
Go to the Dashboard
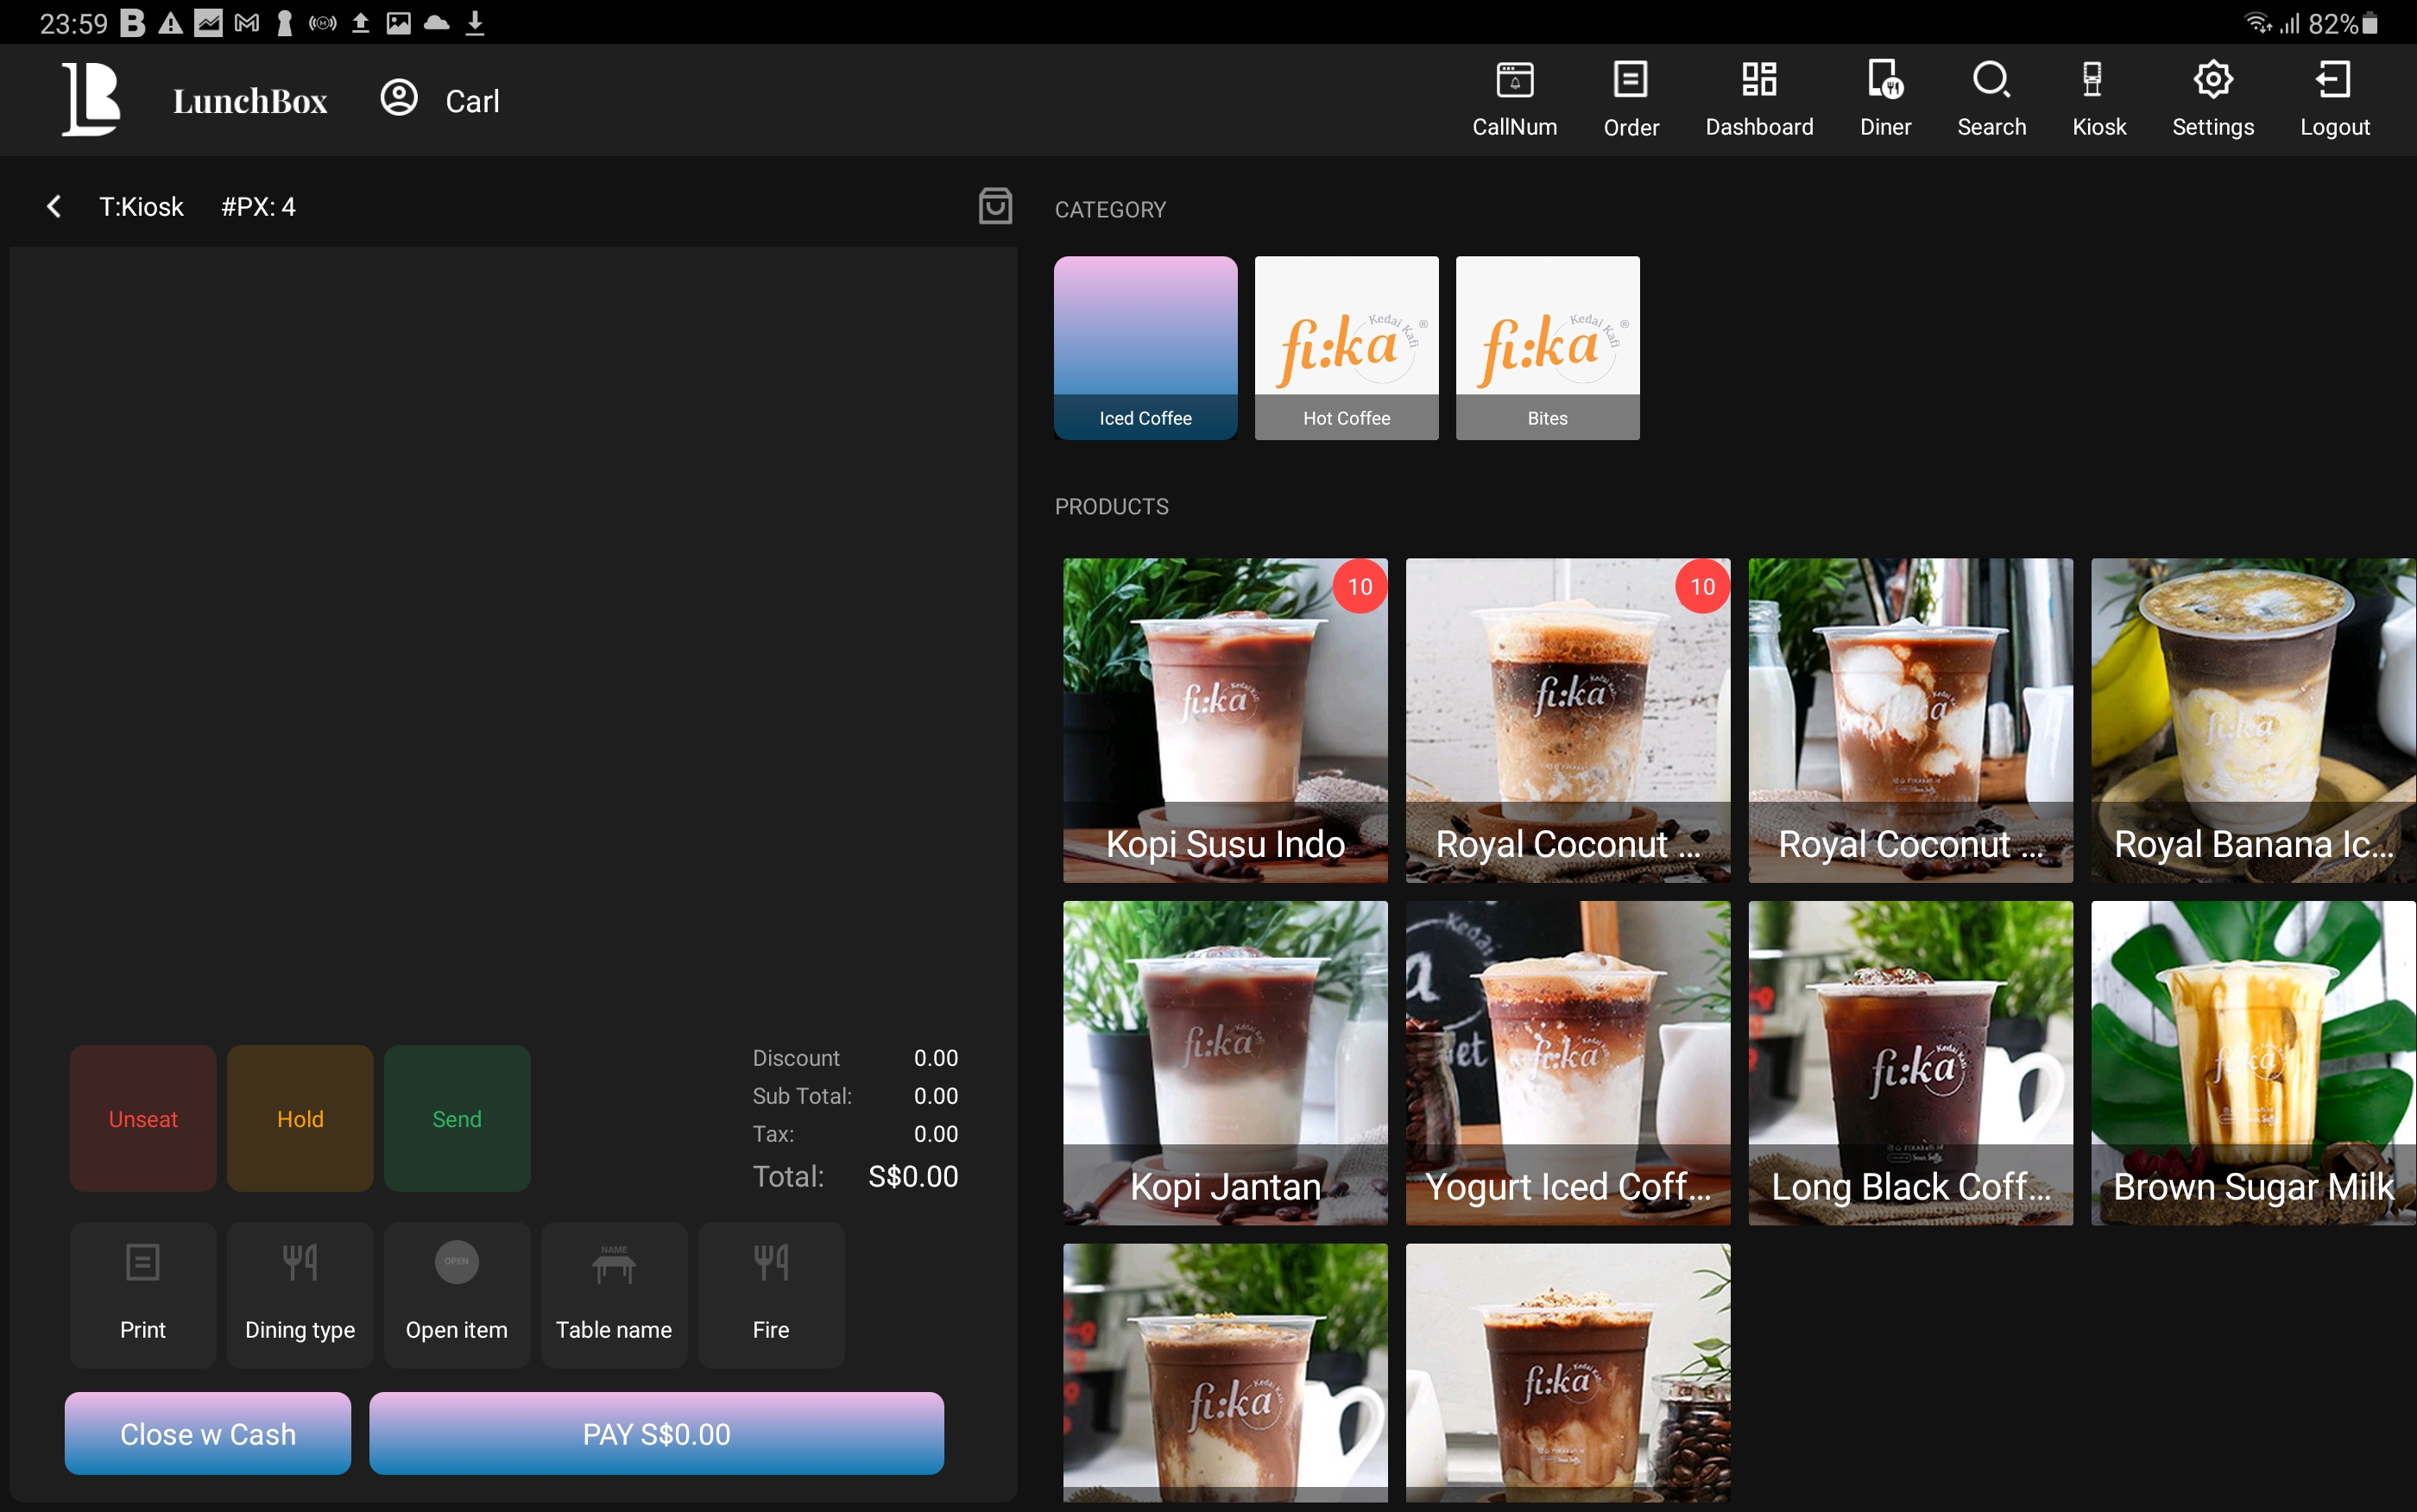pos(1758,99)
